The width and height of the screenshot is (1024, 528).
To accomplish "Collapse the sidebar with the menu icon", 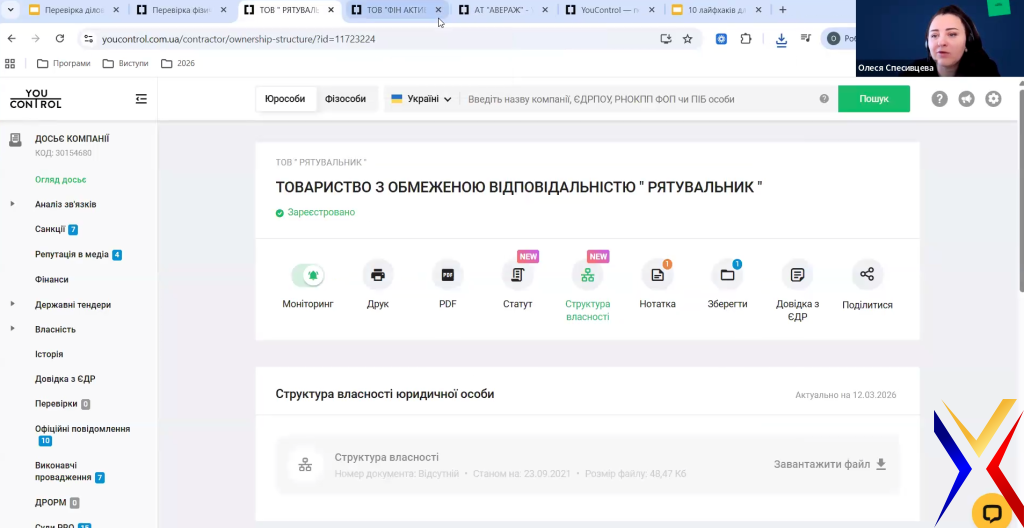I will (141, 99).
